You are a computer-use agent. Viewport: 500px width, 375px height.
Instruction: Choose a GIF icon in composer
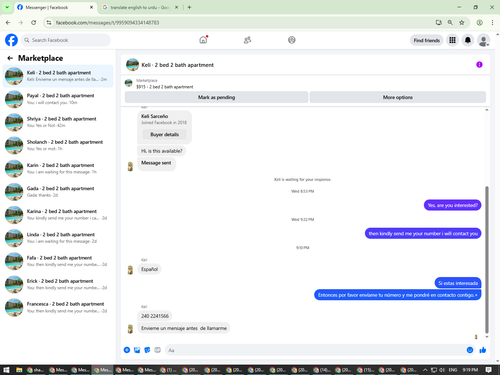[158, 350]
